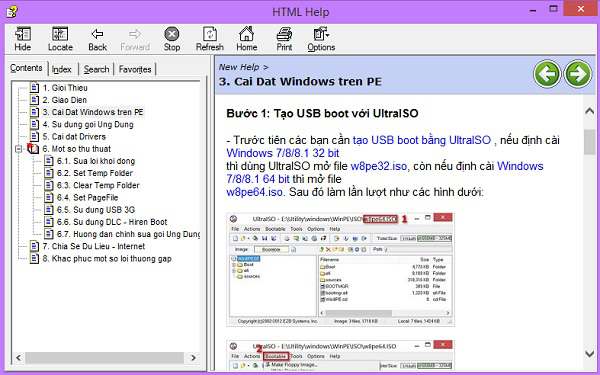This screenshot has height=375, width=600.
Task: Click the heading 'Bước 1: Tạo USB boot với UltraISO'
Action: click(x=322, y=114)
